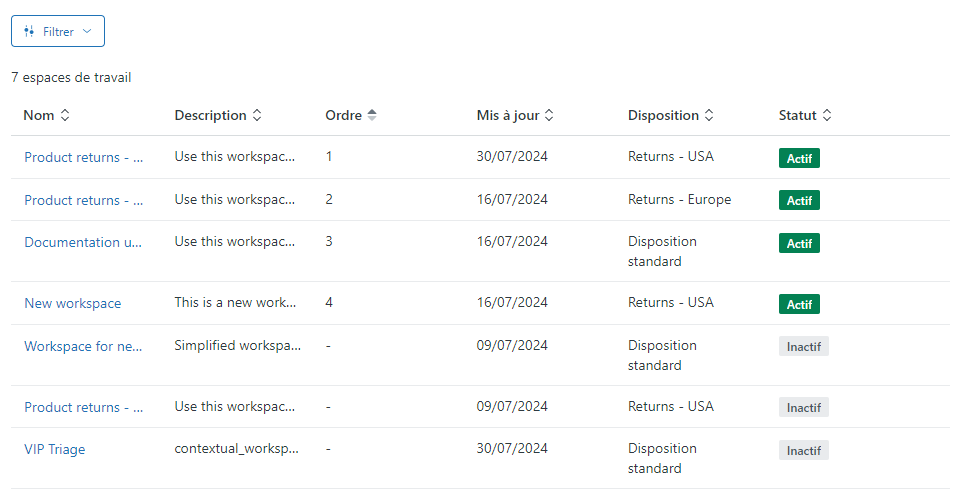Click the Inactif badge for VIP Triage

coord(803,451)
